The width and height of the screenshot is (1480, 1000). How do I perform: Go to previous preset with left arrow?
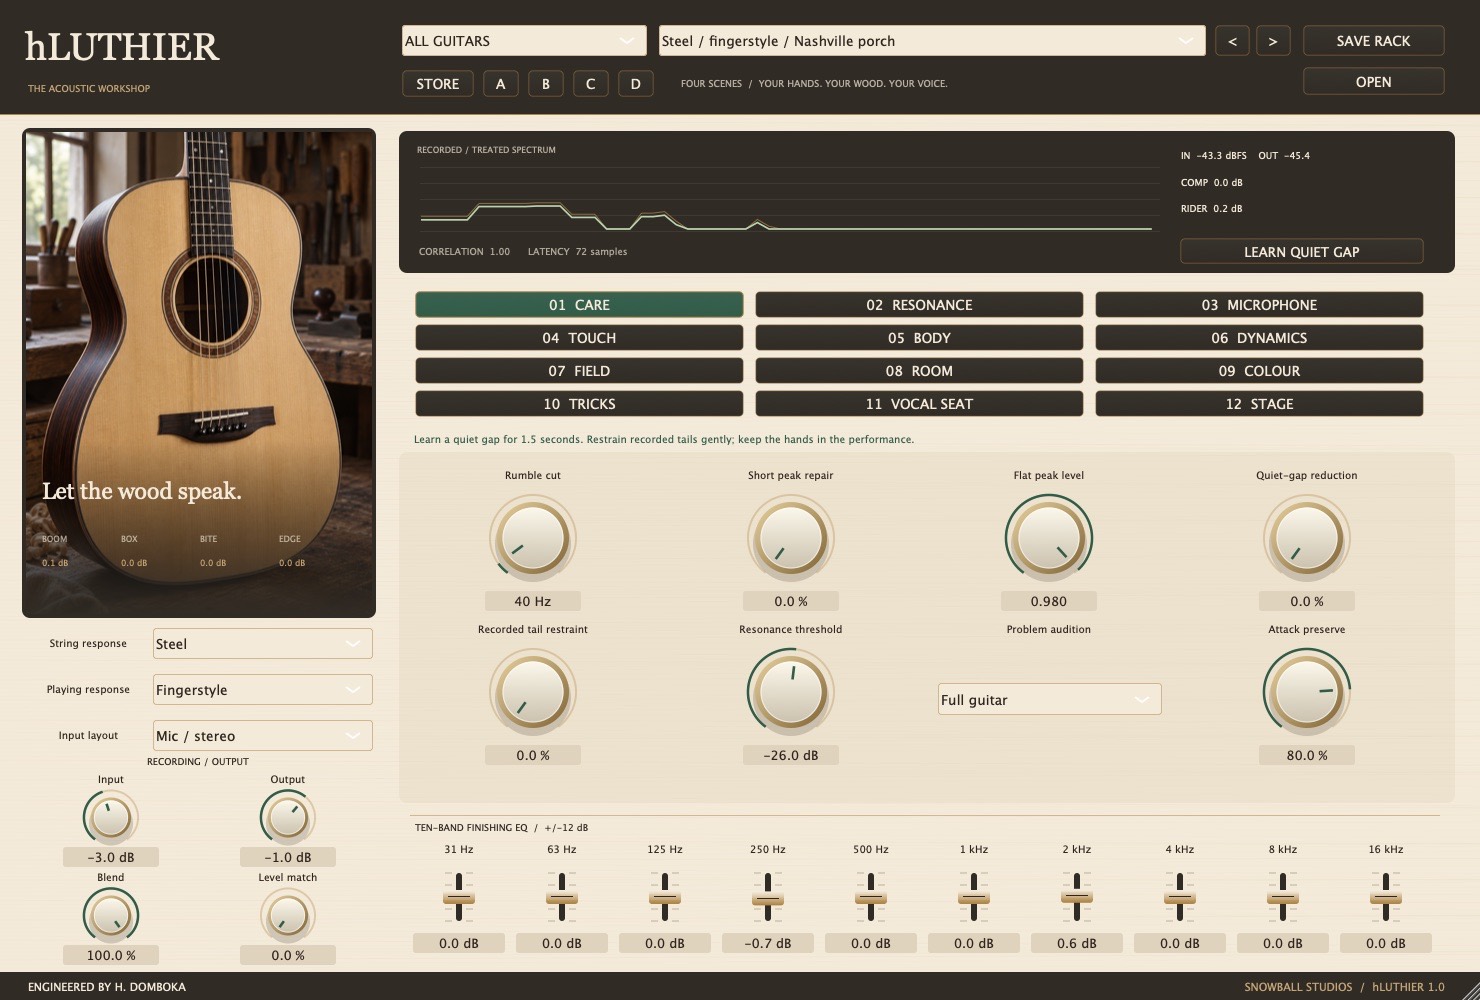click(1232, 41)
